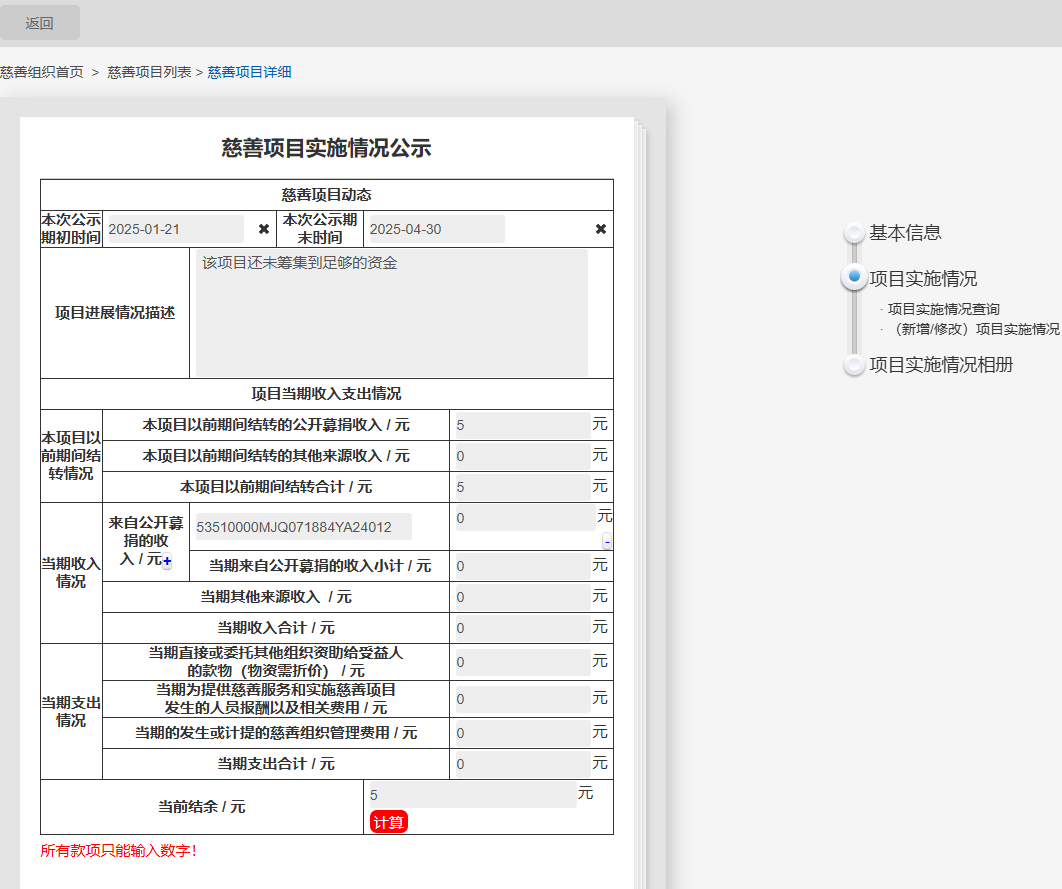
Task: Clear the 本次公示期初时间 date with the X icon
Action: pyautogui.click(x=264, y=229)
